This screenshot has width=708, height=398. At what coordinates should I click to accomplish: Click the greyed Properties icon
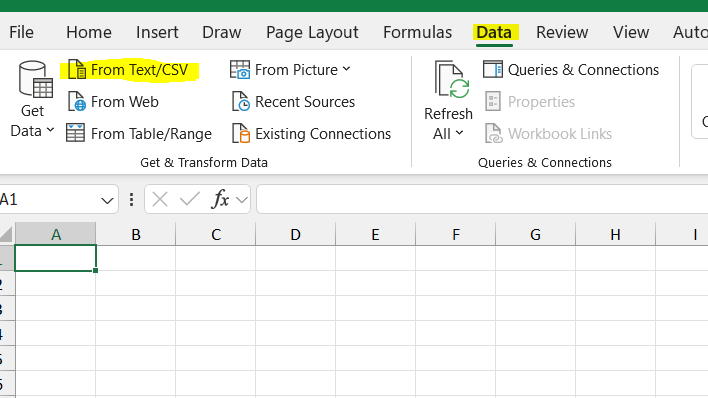(493, 102)
